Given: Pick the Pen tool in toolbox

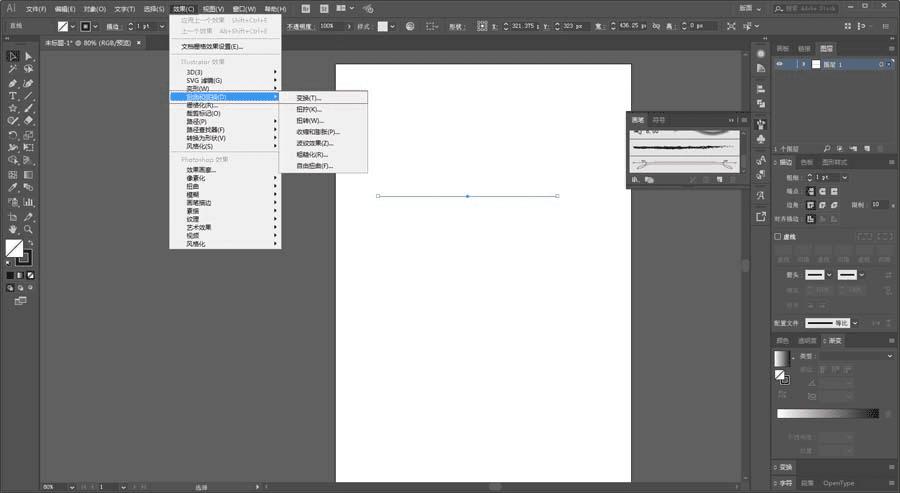Looking at the screenshot, I should (12, 83).
